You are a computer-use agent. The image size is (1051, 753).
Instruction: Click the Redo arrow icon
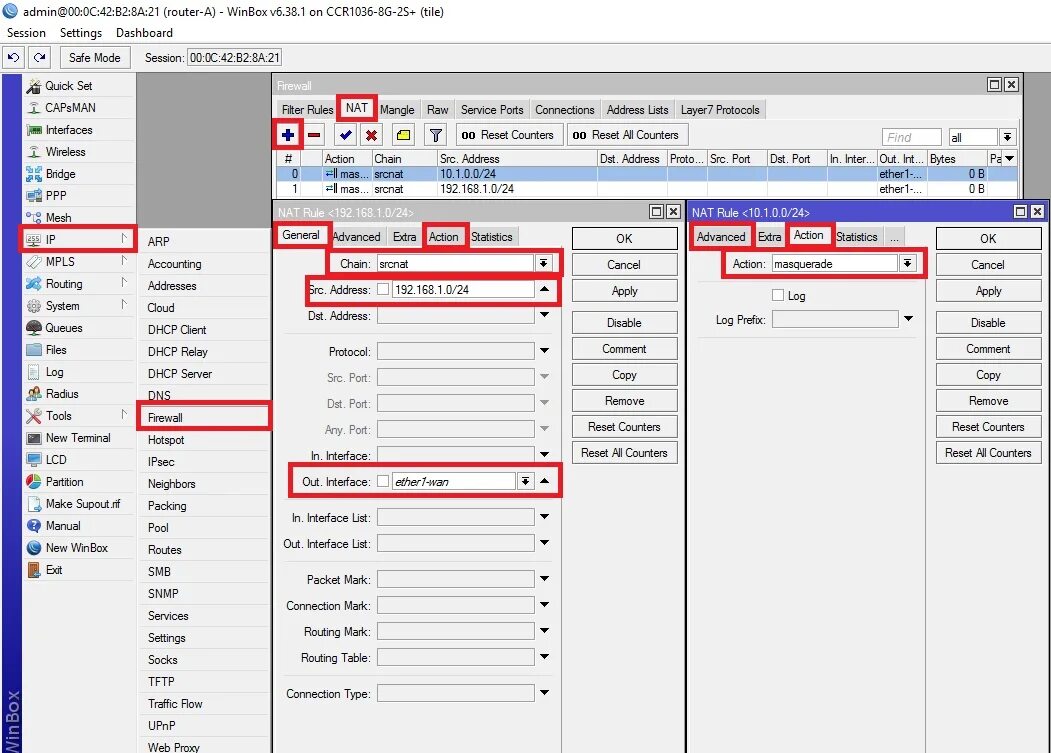click(40, 58)
